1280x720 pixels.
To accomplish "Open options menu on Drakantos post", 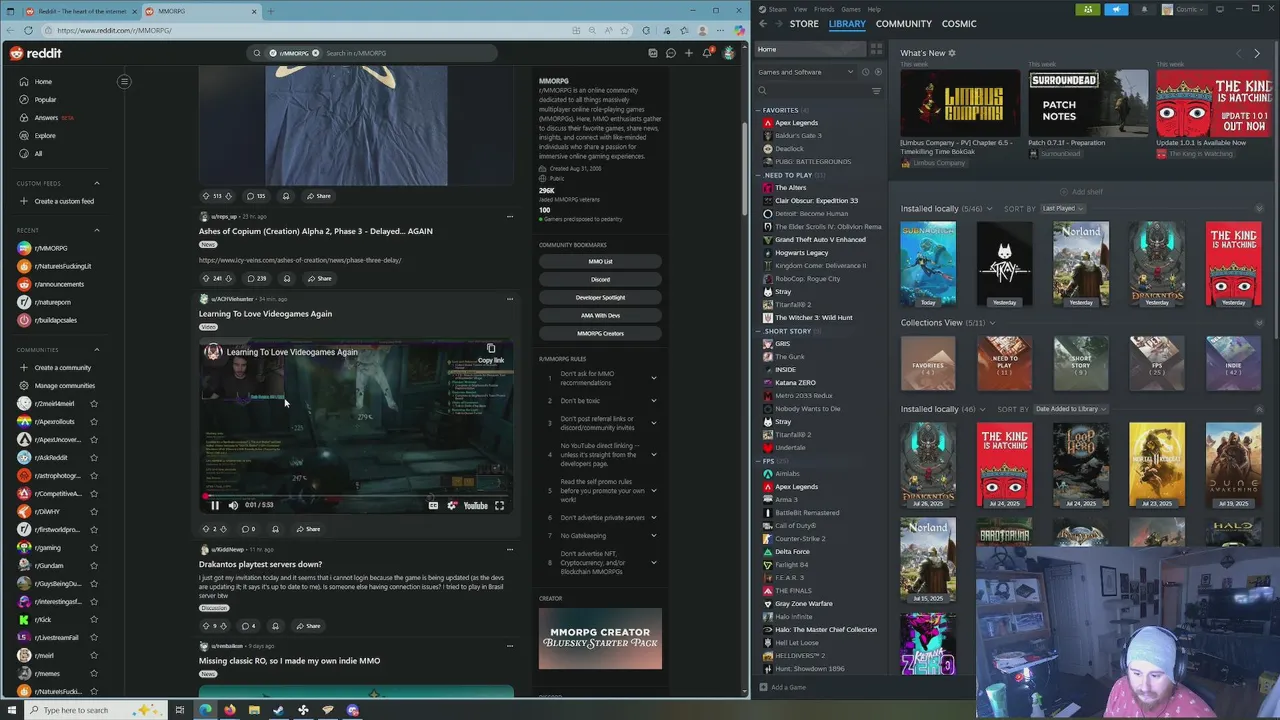I will (x=509, y=549).
